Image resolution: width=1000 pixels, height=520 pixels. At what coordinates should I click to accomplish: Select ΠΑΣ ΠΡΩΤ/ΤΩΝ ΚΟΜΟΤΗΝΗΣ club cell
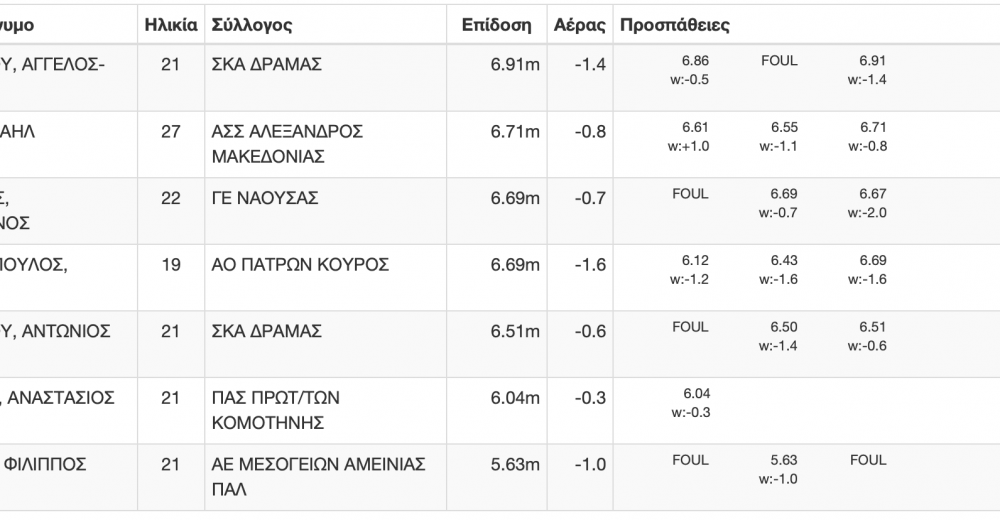point(325,410)
